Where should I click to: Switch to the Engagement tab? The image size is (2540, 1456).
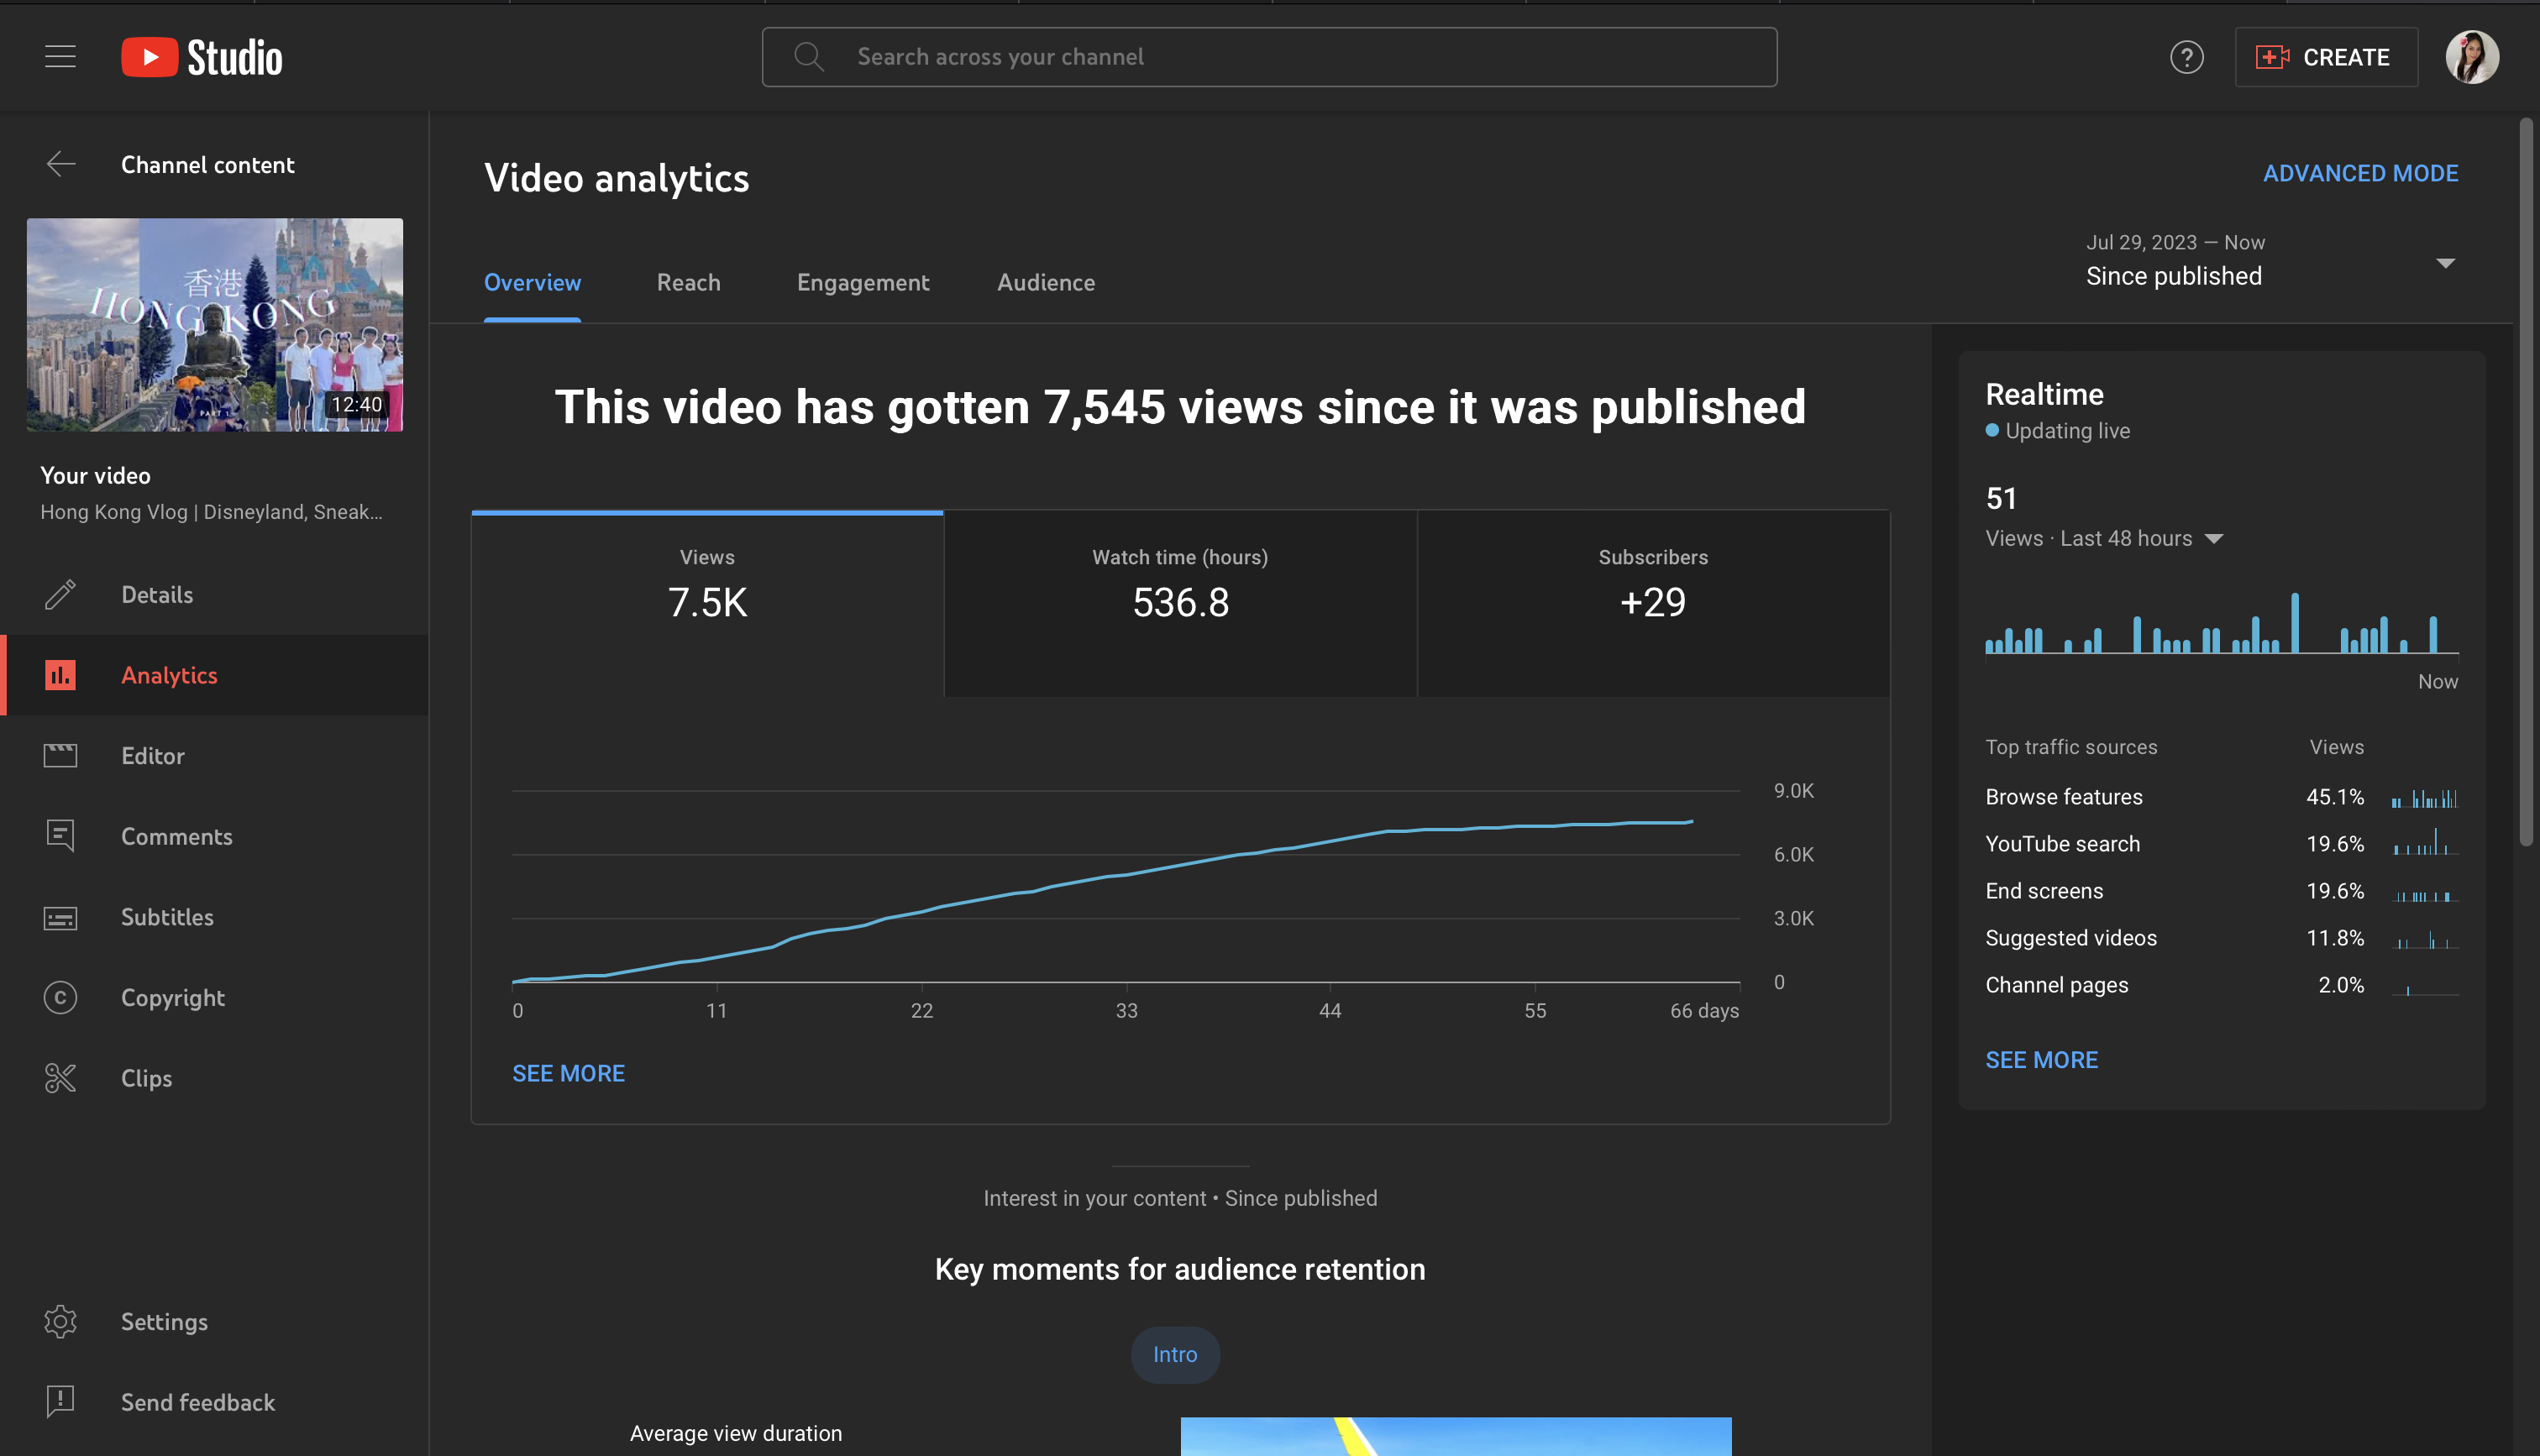(862, 283)
